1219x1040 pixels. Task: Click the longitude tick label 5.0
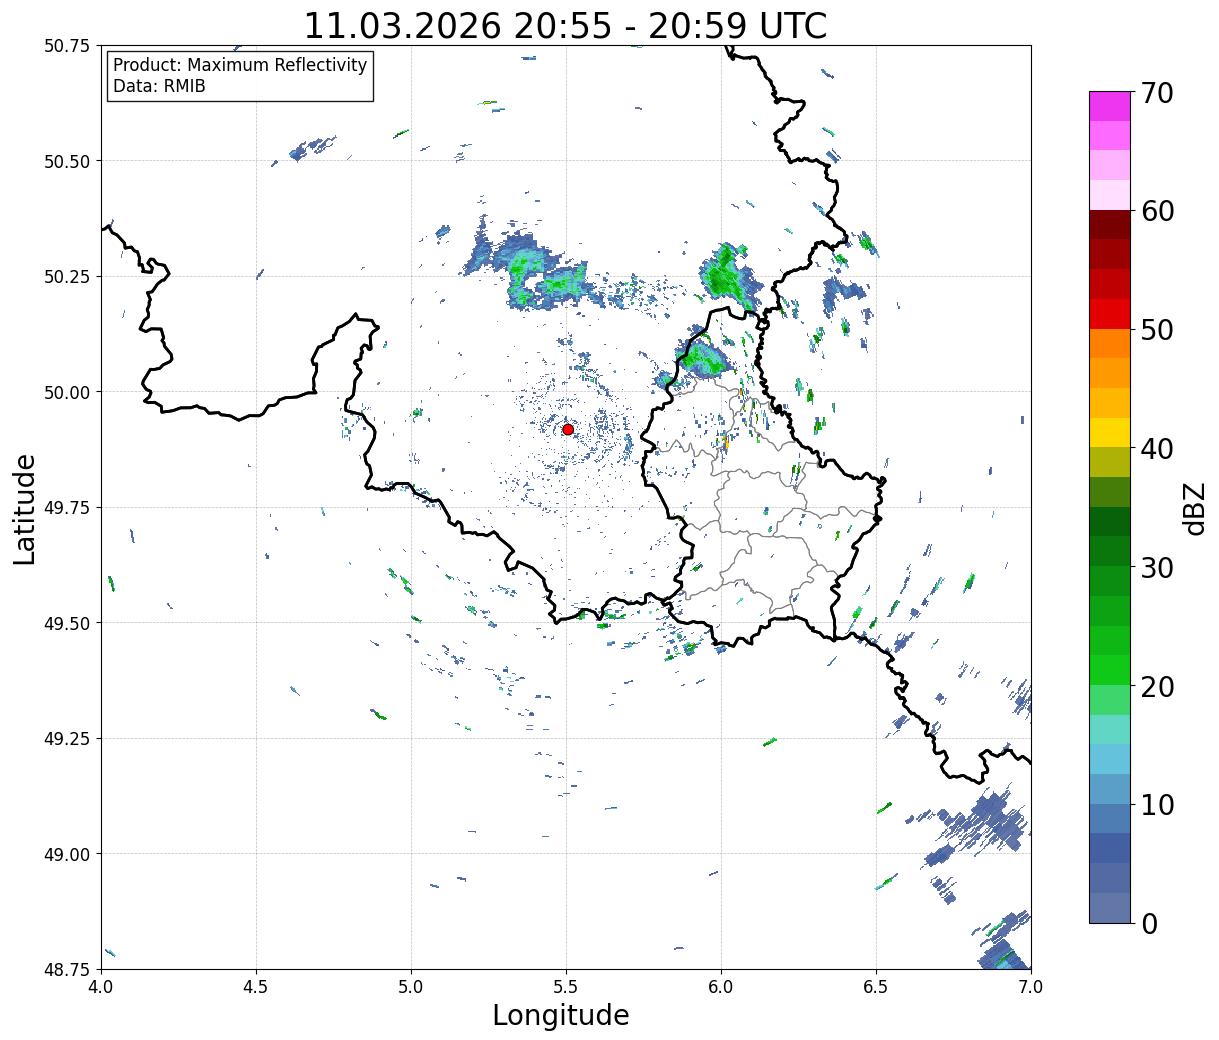tap(411, 986)
